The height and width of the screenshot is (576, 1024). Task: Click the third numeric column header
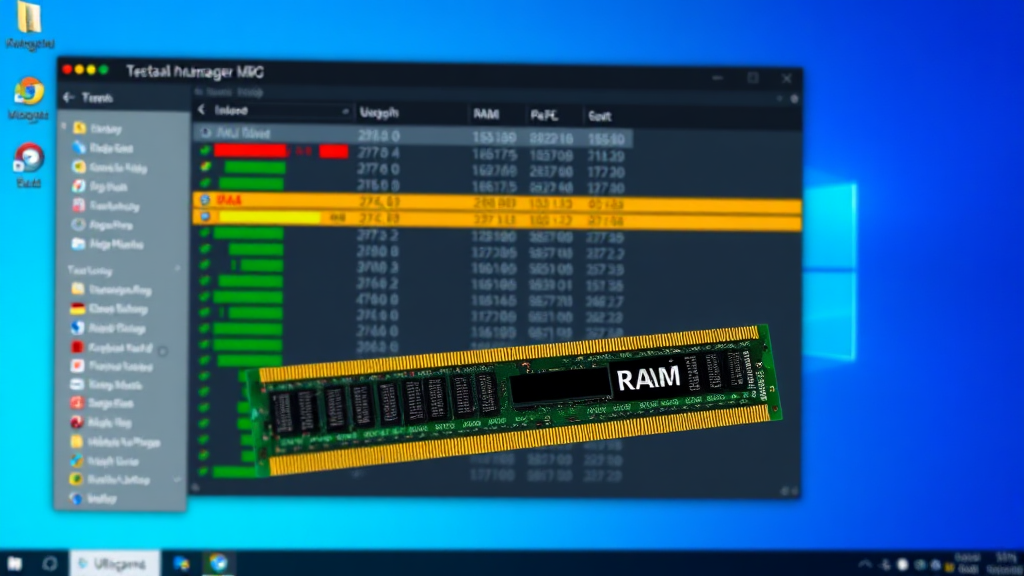[x=544, y=115]
